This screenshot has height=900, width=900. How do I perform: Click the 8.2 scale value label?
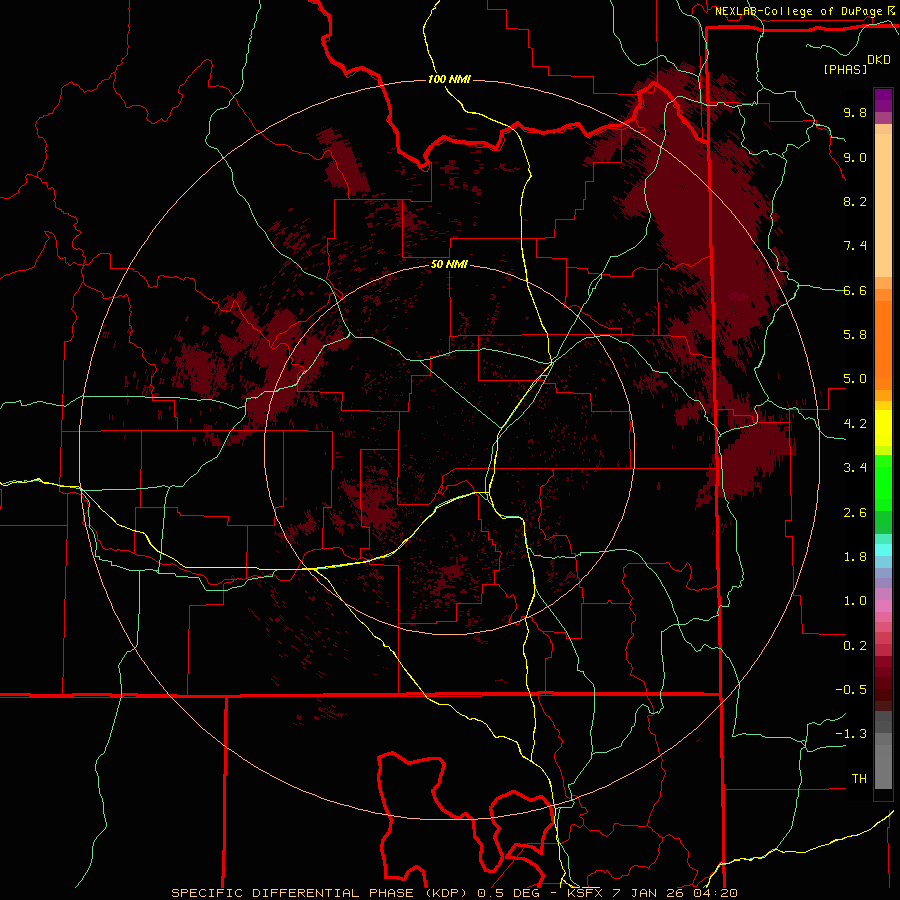tap(855, 201)
